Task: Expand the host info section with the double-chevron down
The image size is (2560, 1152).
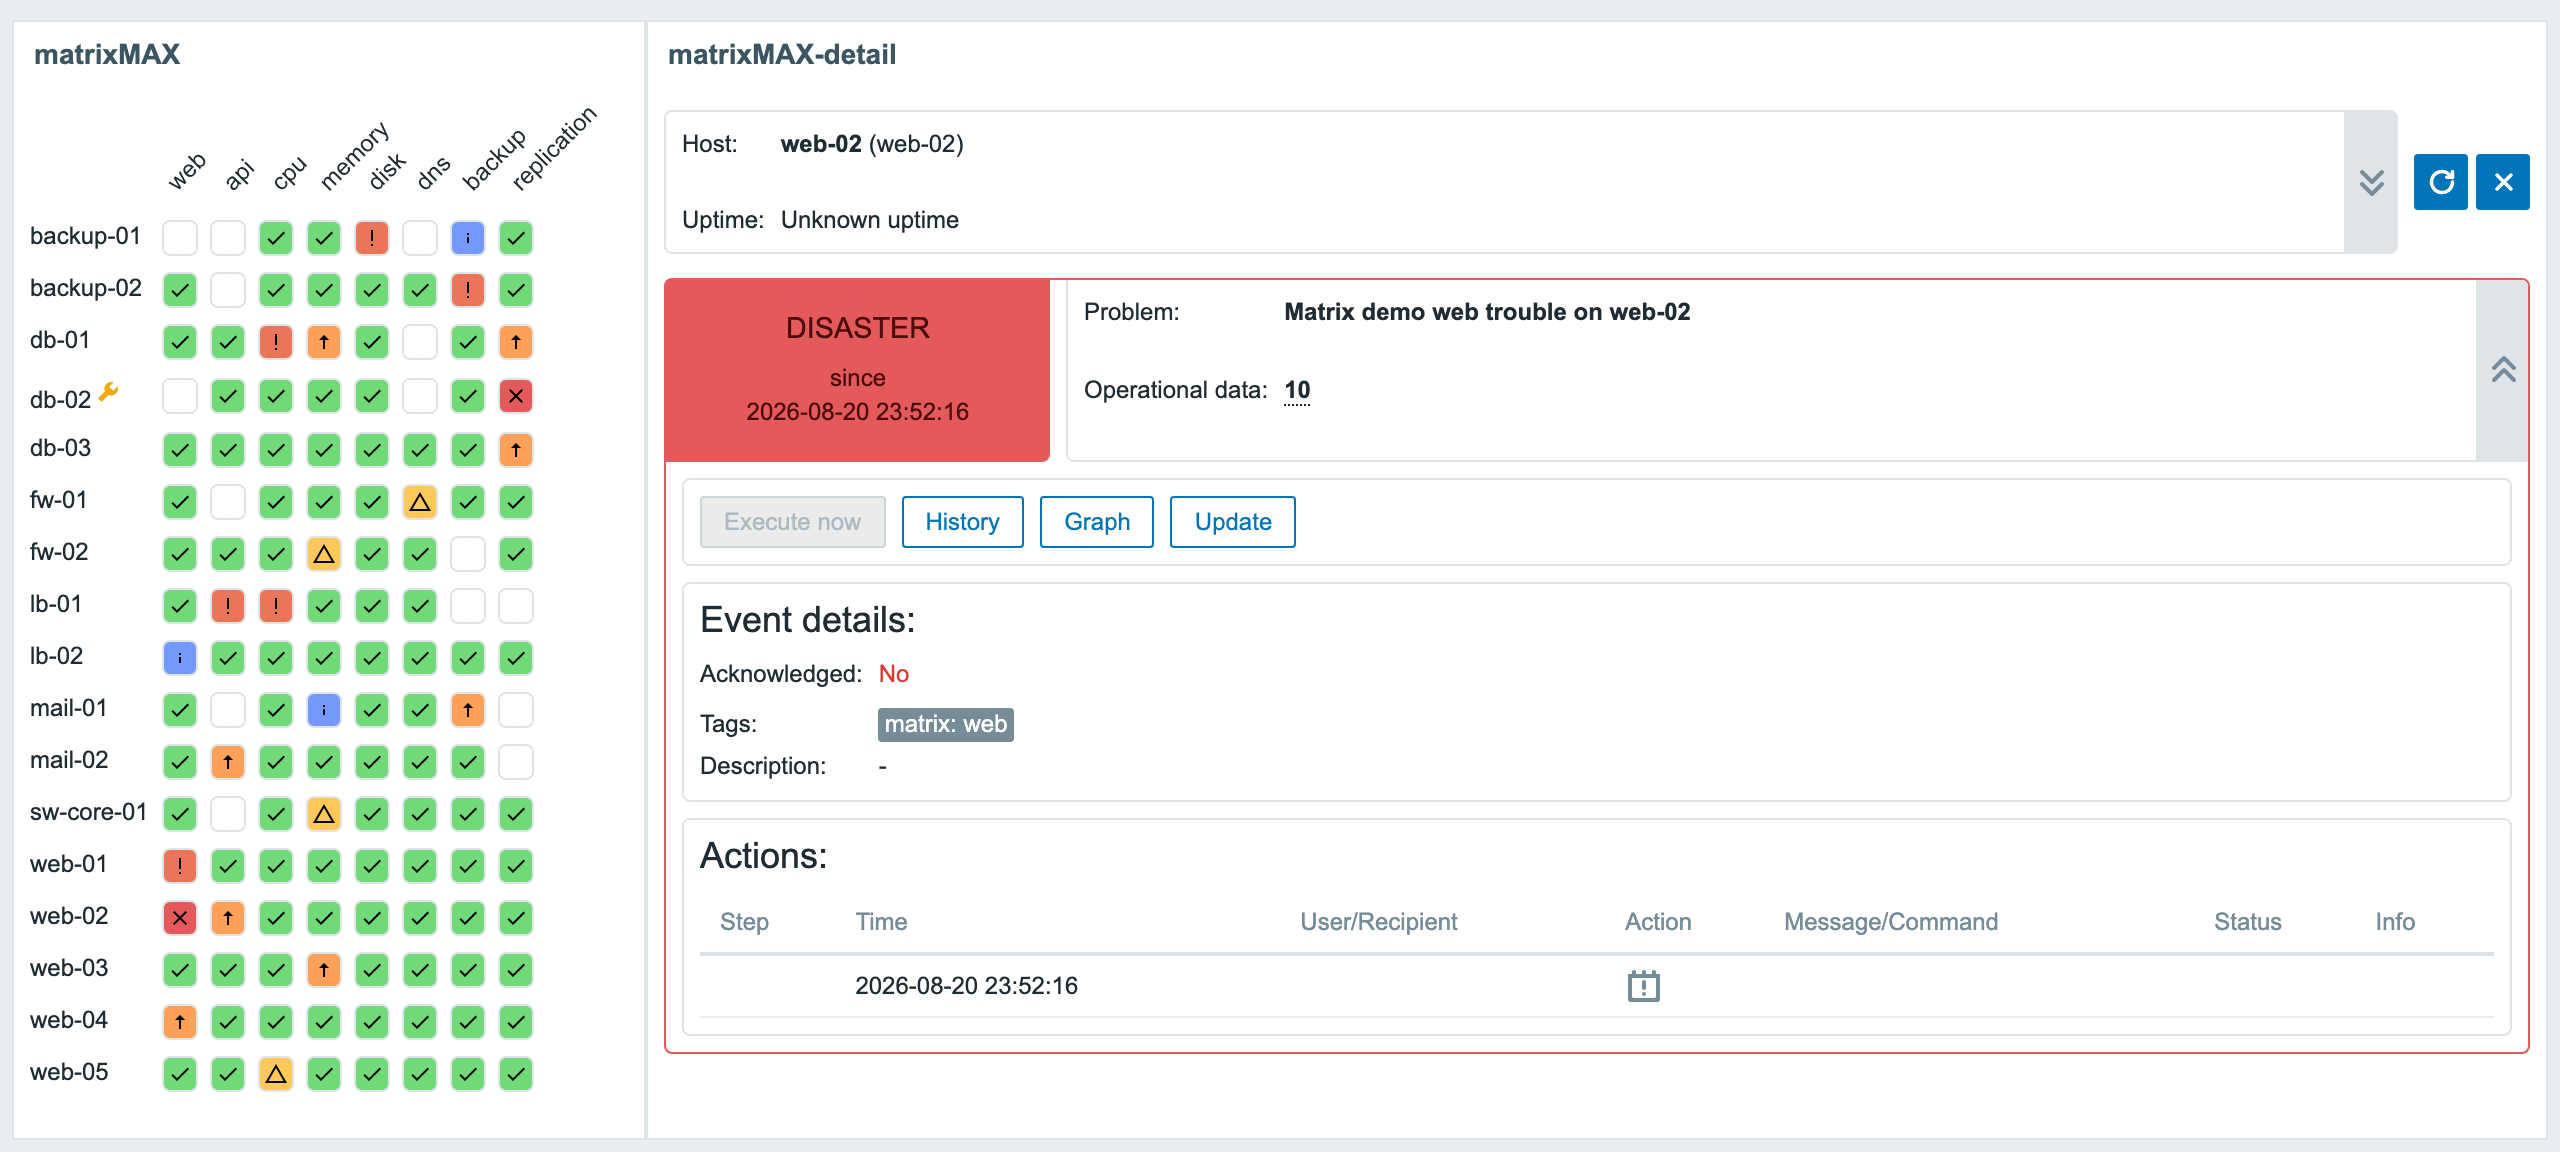Action: [x=2371, y=182]
